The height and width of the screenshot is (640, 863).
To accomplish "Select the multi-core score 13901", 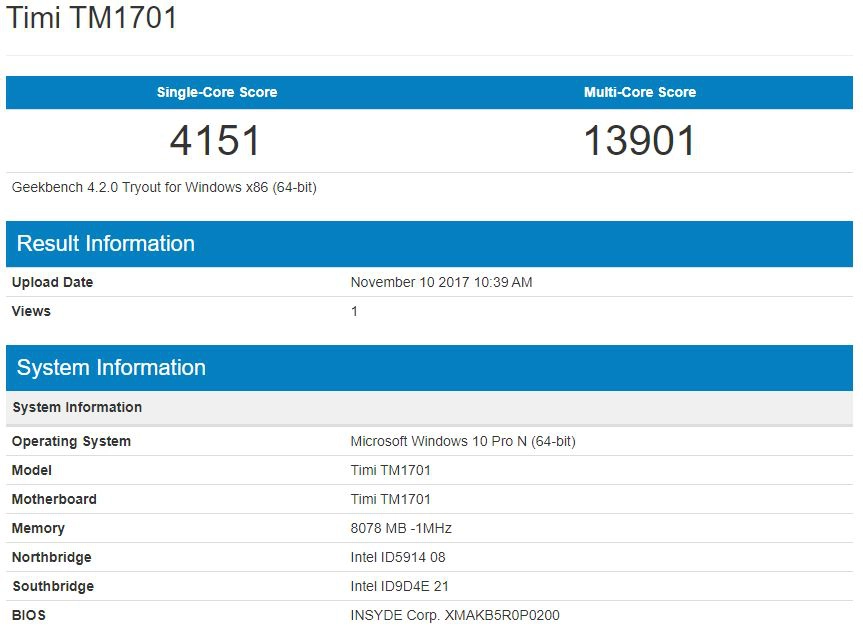I will click(640, 140).
